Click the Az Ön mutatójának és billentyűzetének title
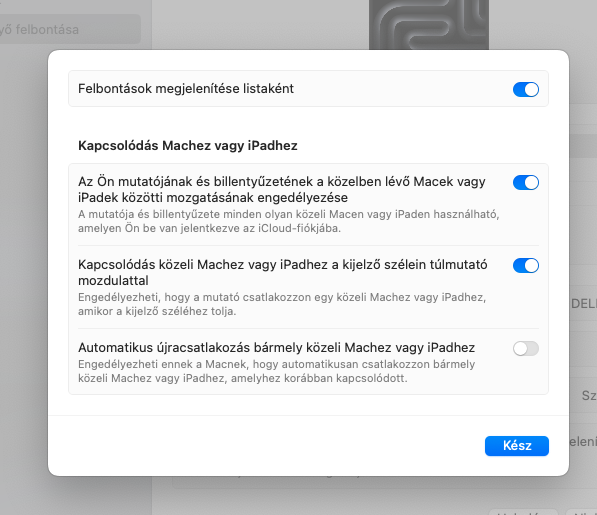 coord(282,190)
